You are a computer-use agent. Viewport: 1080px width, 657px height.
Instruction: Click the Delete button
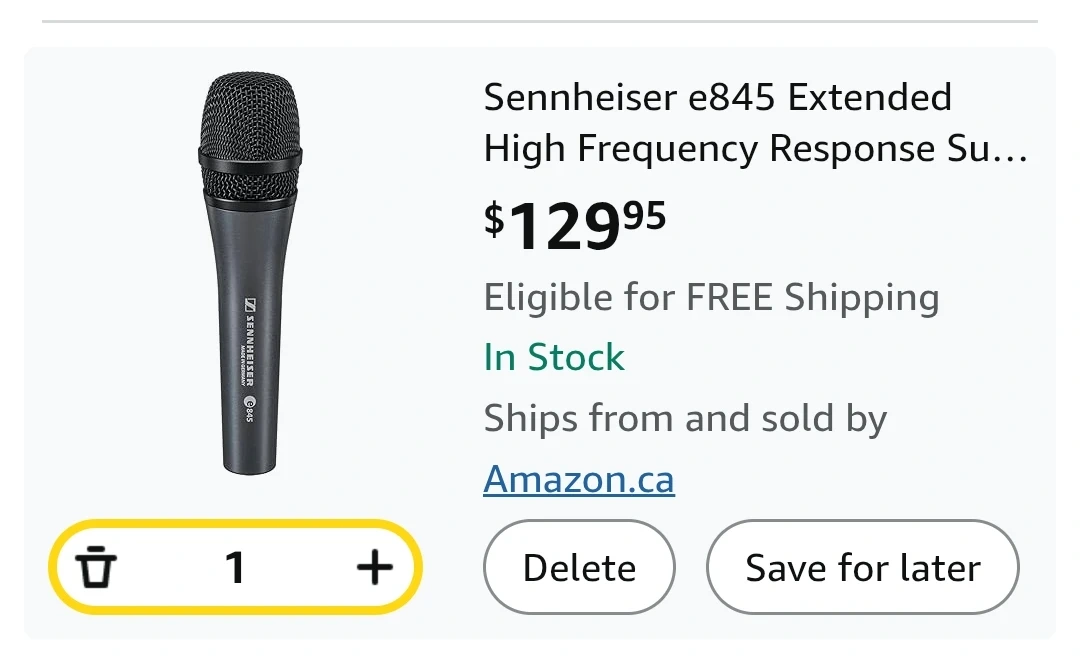pos(579,567)
